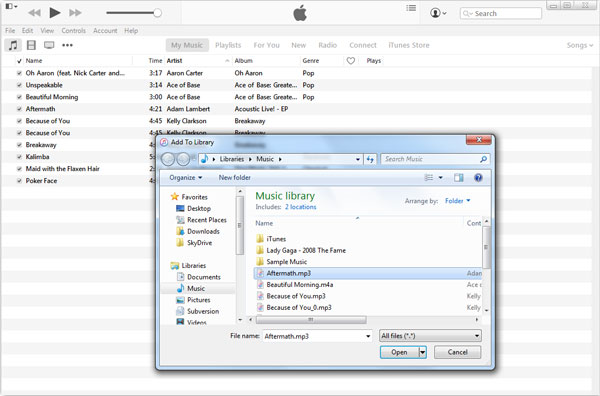Click the Help question mark icon

click(478, 178)
